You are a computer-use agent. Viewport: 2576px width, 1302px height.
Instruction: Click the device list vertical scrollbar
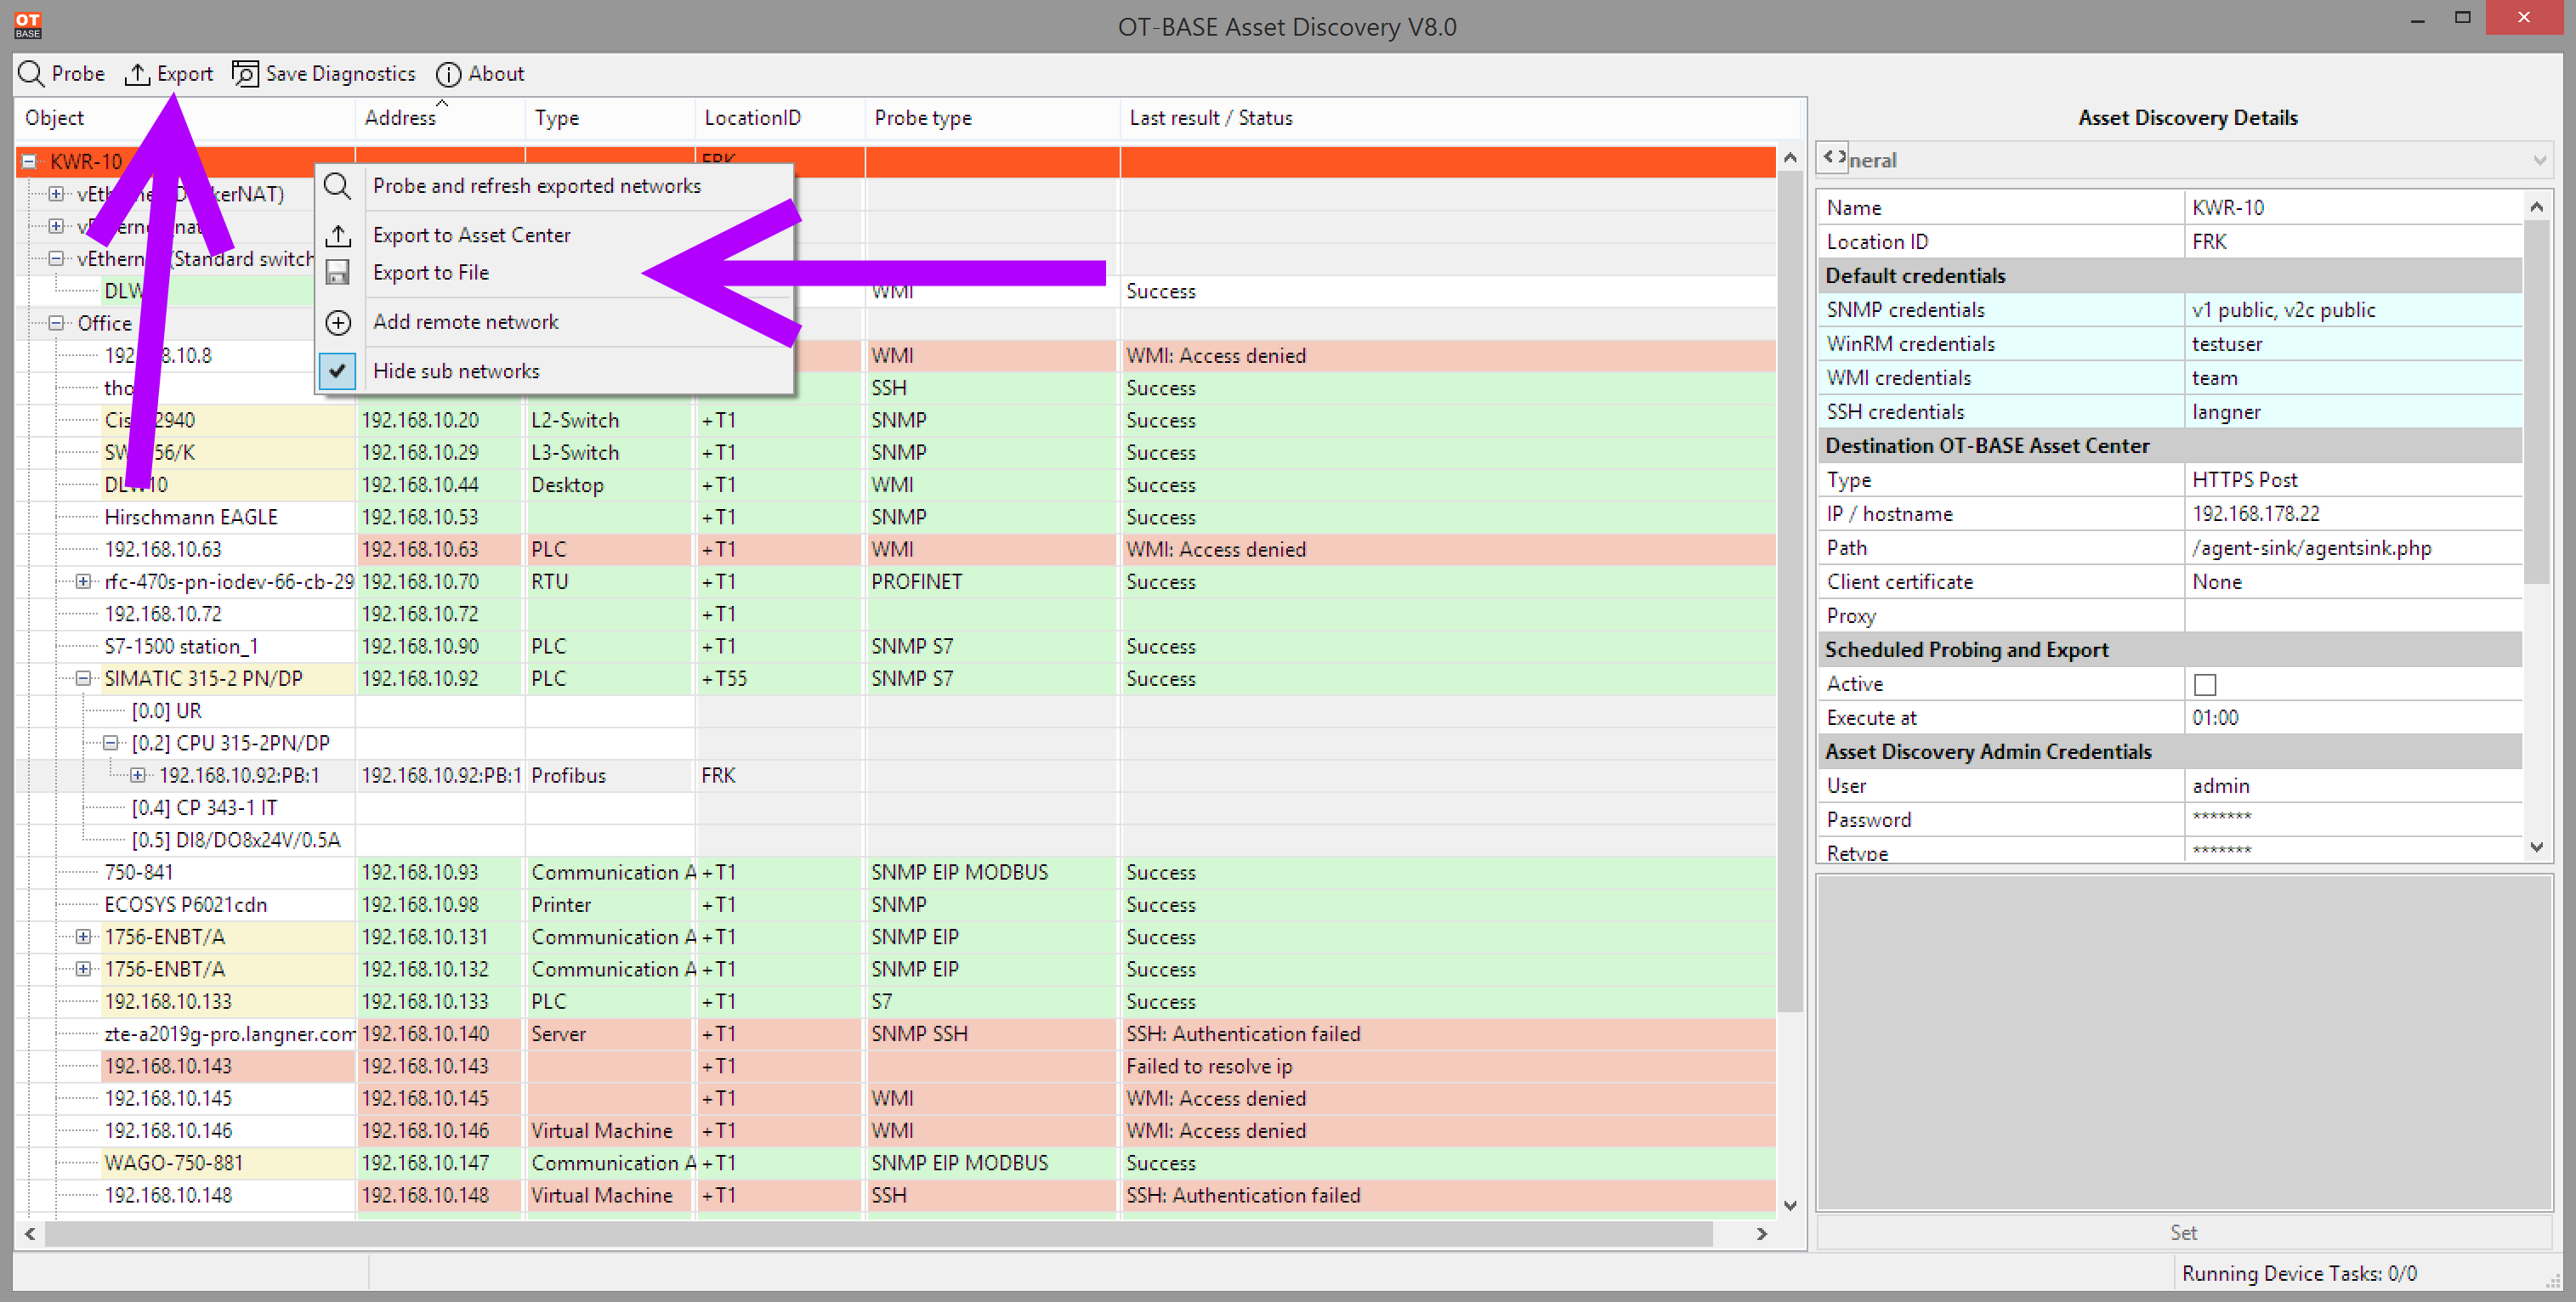1790,590
